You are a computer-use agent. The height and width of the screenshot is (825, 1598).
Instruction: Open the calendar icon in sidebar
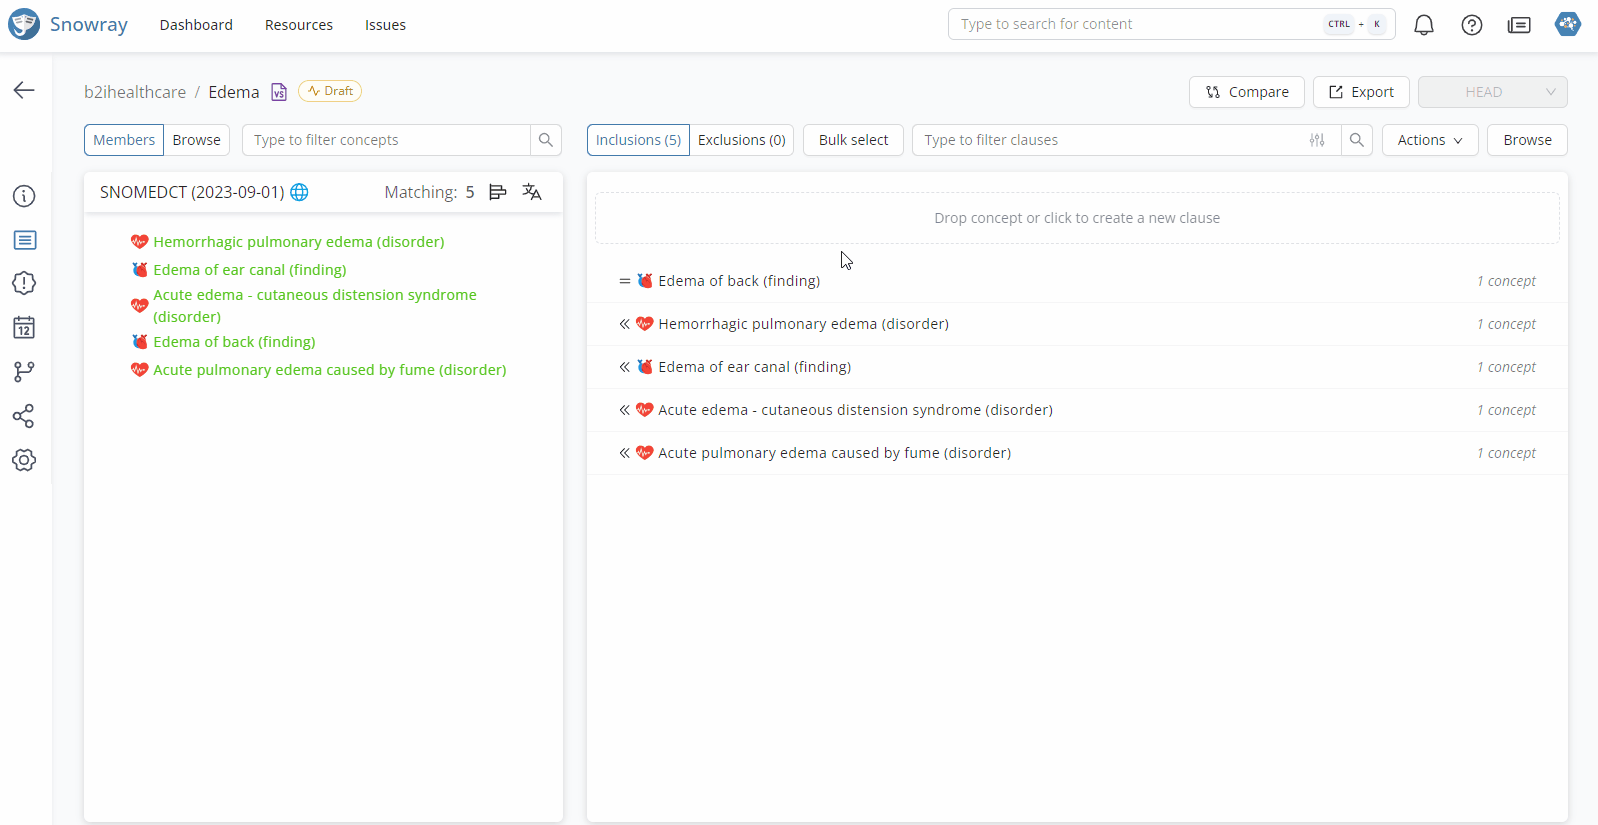pyautogui.click(x=24, y=328)
